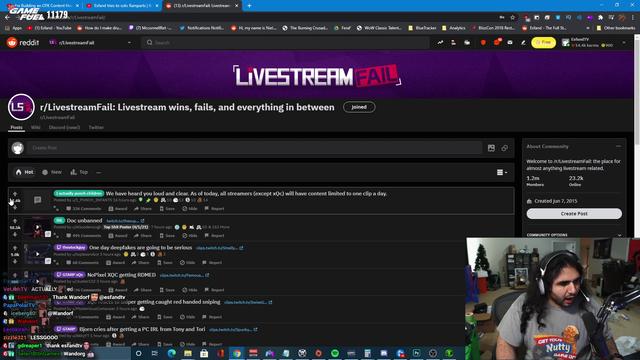
Task: Bookmark this page with star icon
Action: pos(513,17)
